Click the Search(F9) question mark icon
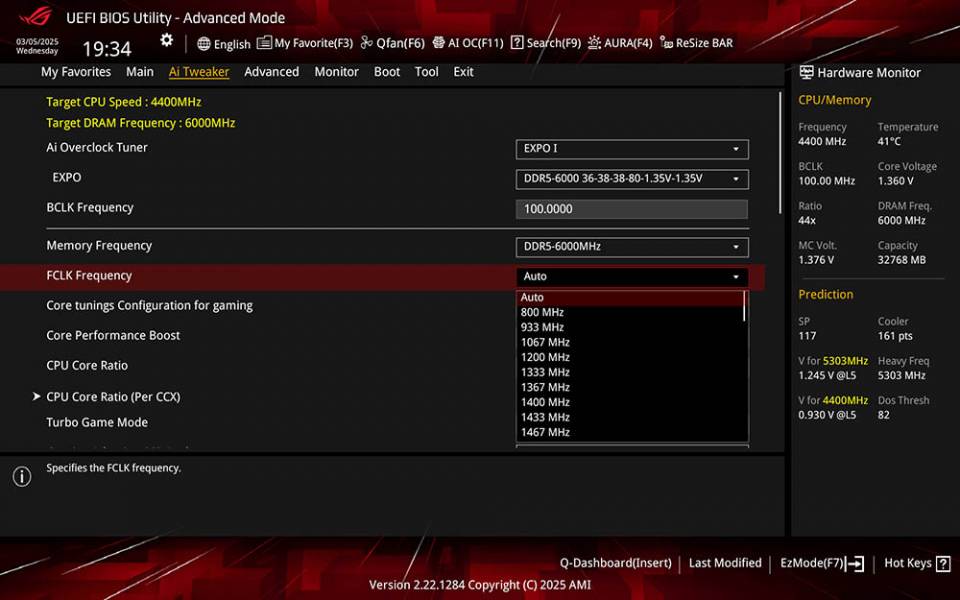The width and height of the screenshot is (960, 600). [517, 42]
